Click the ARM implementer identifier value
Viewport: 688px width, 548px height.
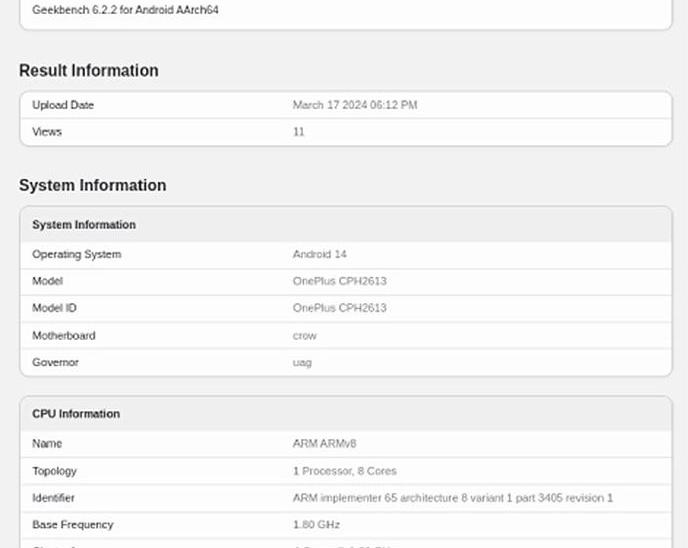point(452,498)
